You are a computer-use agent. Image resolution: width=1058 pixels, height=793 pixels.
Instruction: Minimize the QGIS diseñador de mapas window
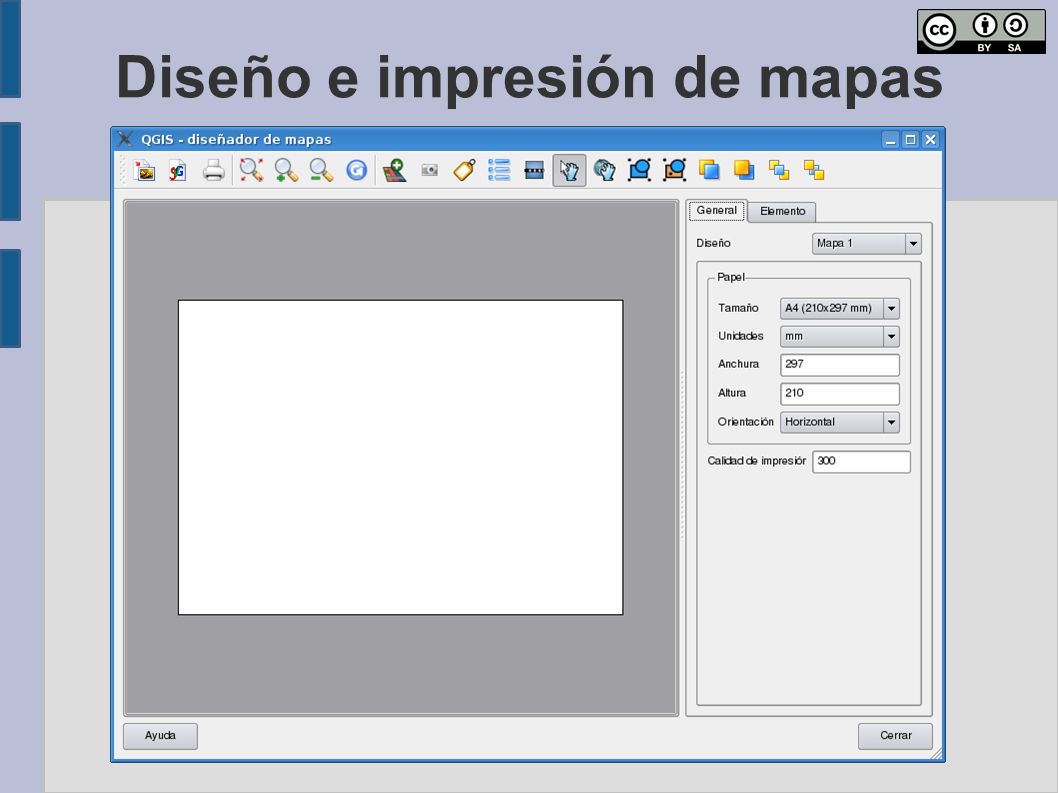891,140
